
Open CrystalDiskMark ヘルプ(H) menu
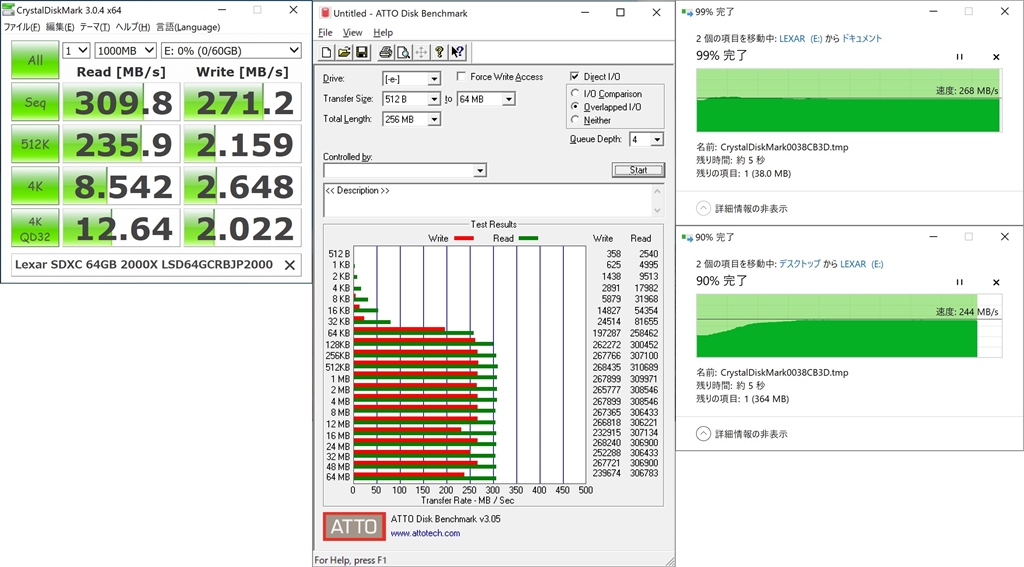tap(133, 27)
